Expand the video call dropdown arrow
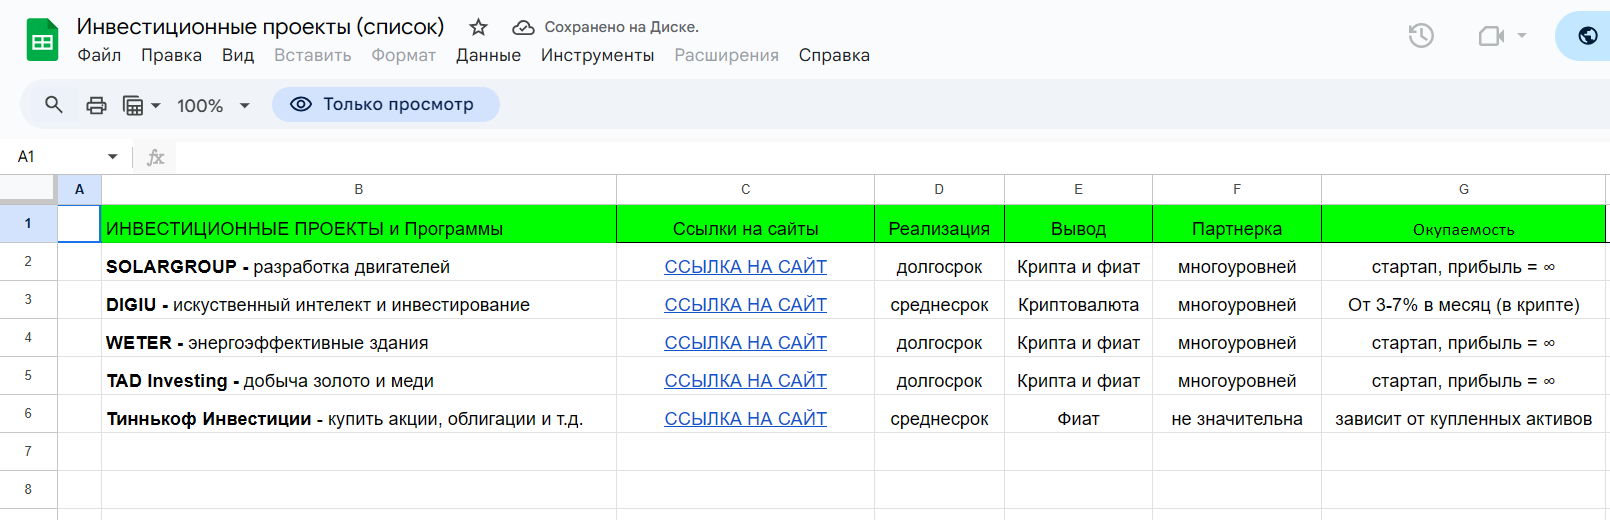 coord(1522,36)
